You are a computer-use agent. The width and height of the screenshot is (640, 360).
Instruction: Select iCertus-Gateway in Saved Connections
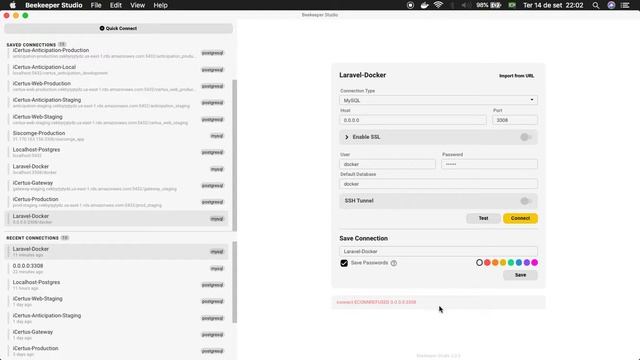117,186
